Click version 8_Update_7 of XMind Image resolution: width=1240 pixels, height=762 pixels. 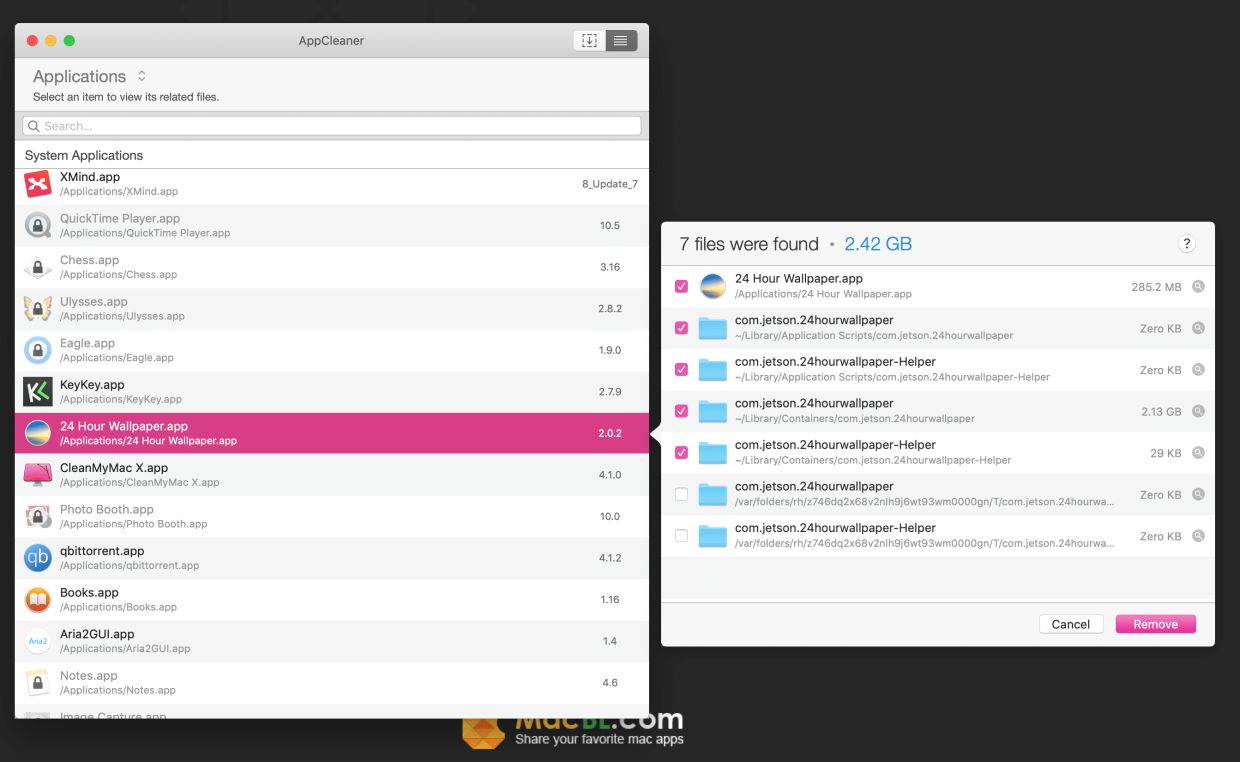point(610,184)
